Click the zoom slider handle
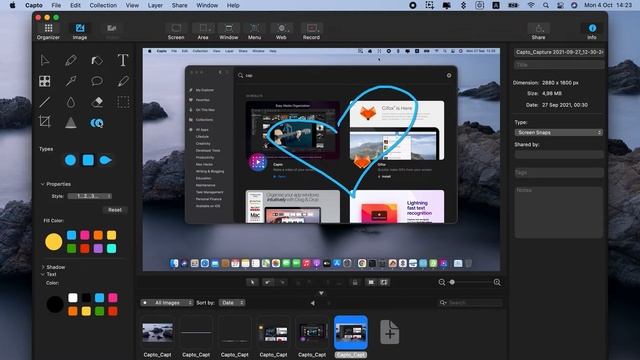Viewport: 640px width, 360px height. point(452,282)
